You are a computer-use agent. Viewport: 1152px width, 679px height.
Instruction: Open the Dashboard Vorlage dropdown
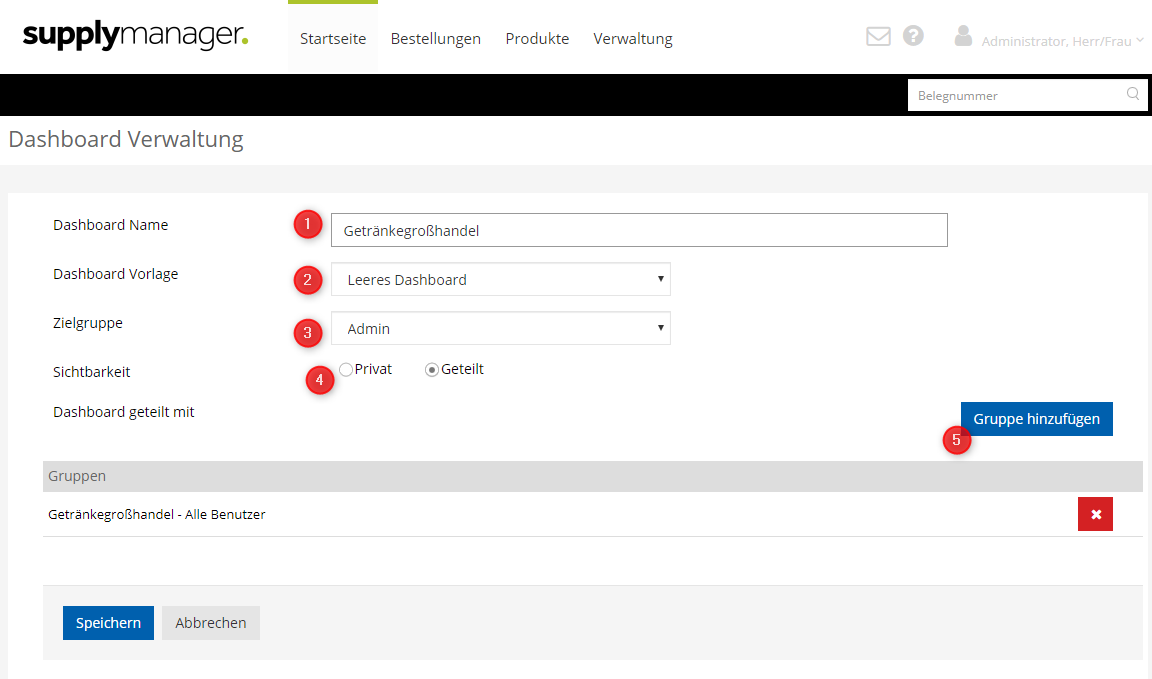500,280
